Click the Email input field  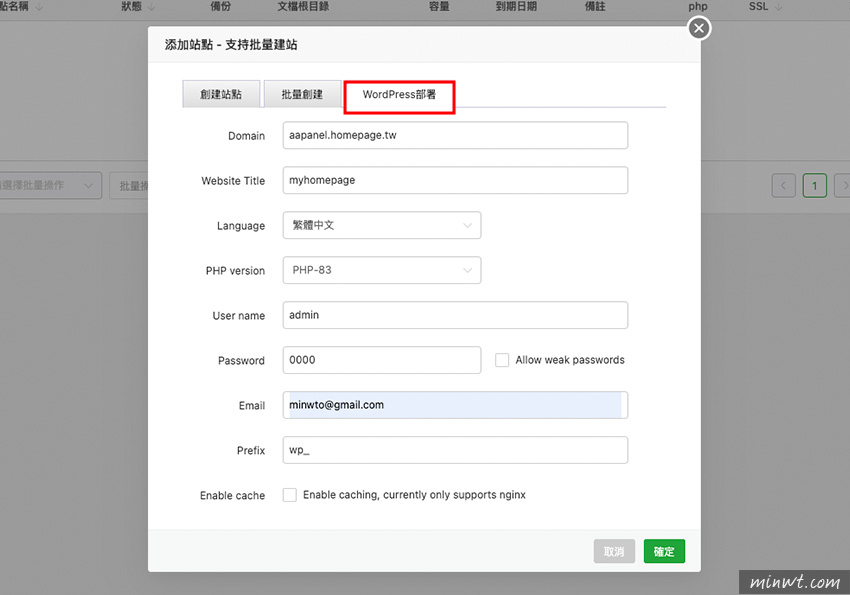tap(455, 405)
